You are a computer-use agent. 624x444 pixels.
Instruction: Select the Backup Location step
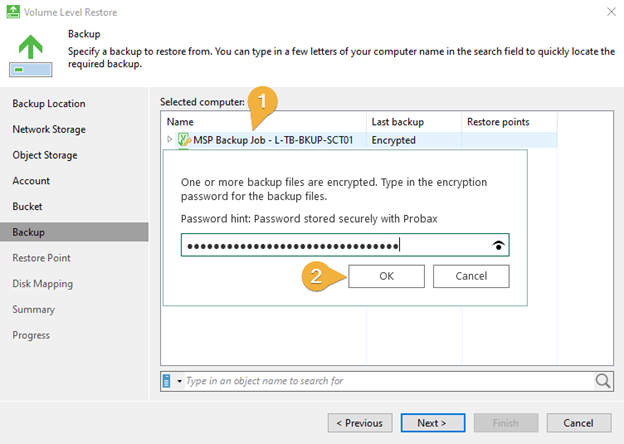[49, 103]
